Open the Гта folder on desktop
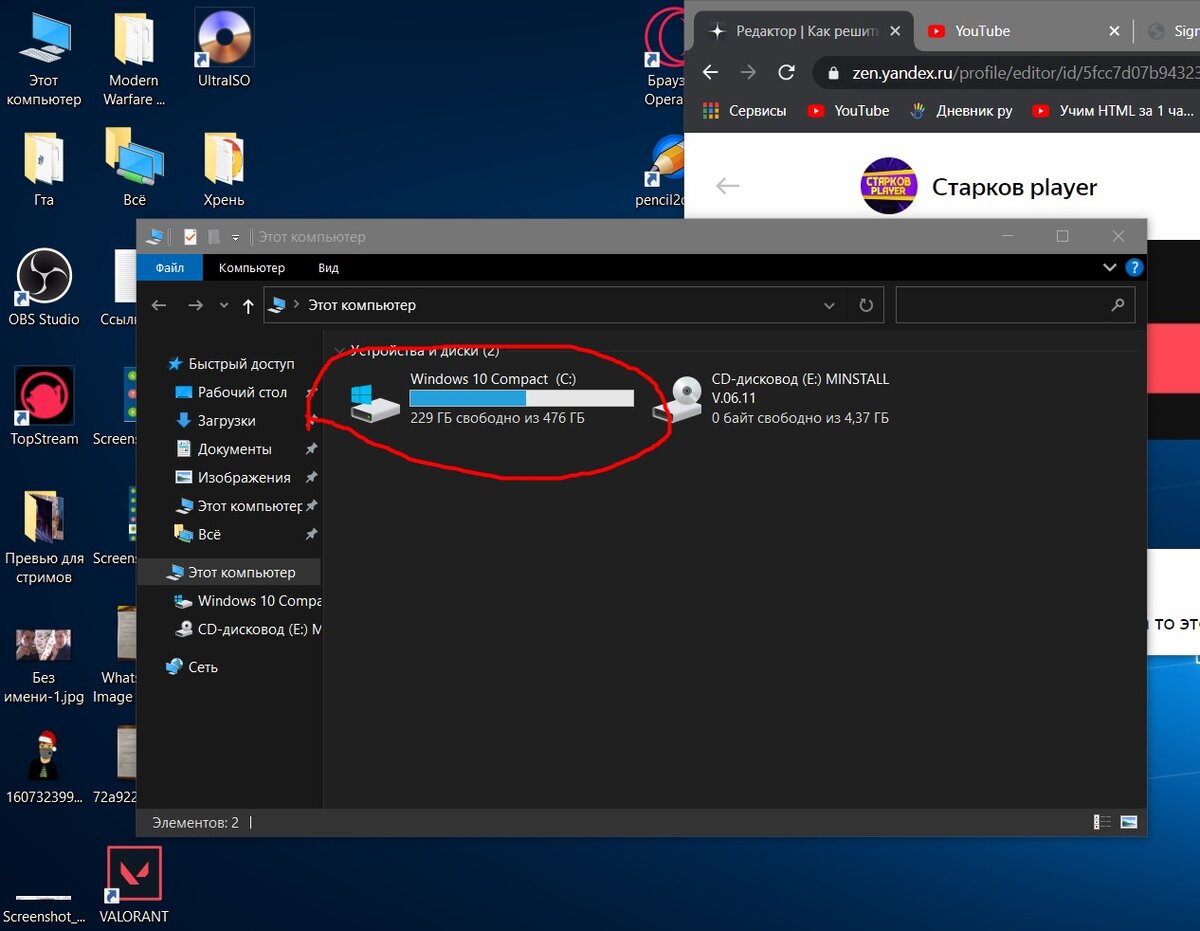The width and height of the screenshot is (1200, 931). (43, 168)
